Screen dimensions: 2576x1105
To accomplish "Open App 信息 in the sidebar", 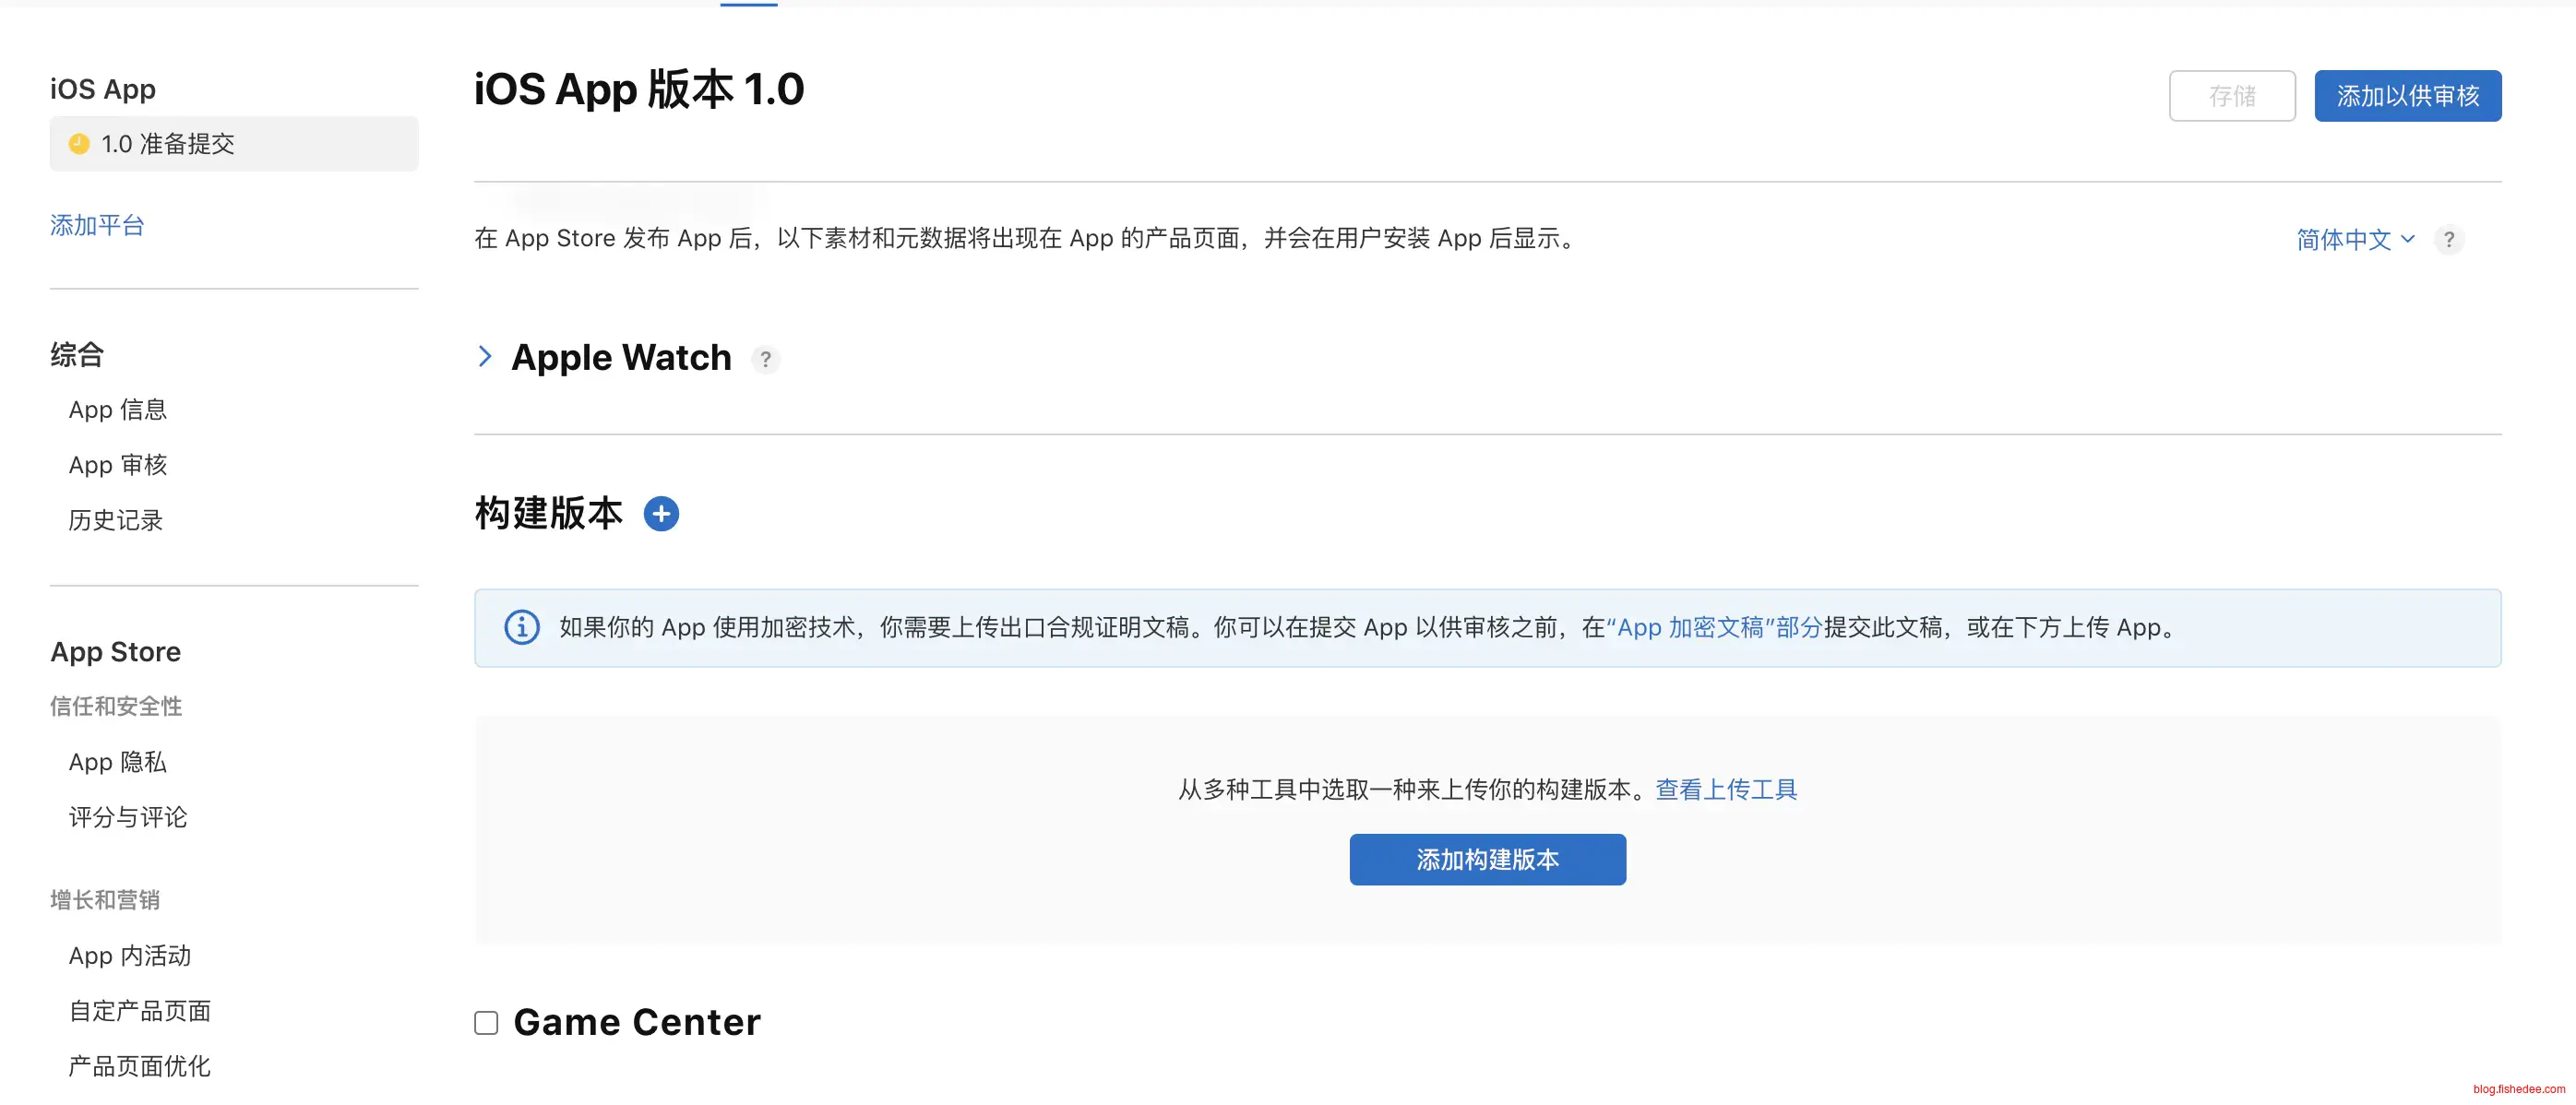I will tap(118, 410).
